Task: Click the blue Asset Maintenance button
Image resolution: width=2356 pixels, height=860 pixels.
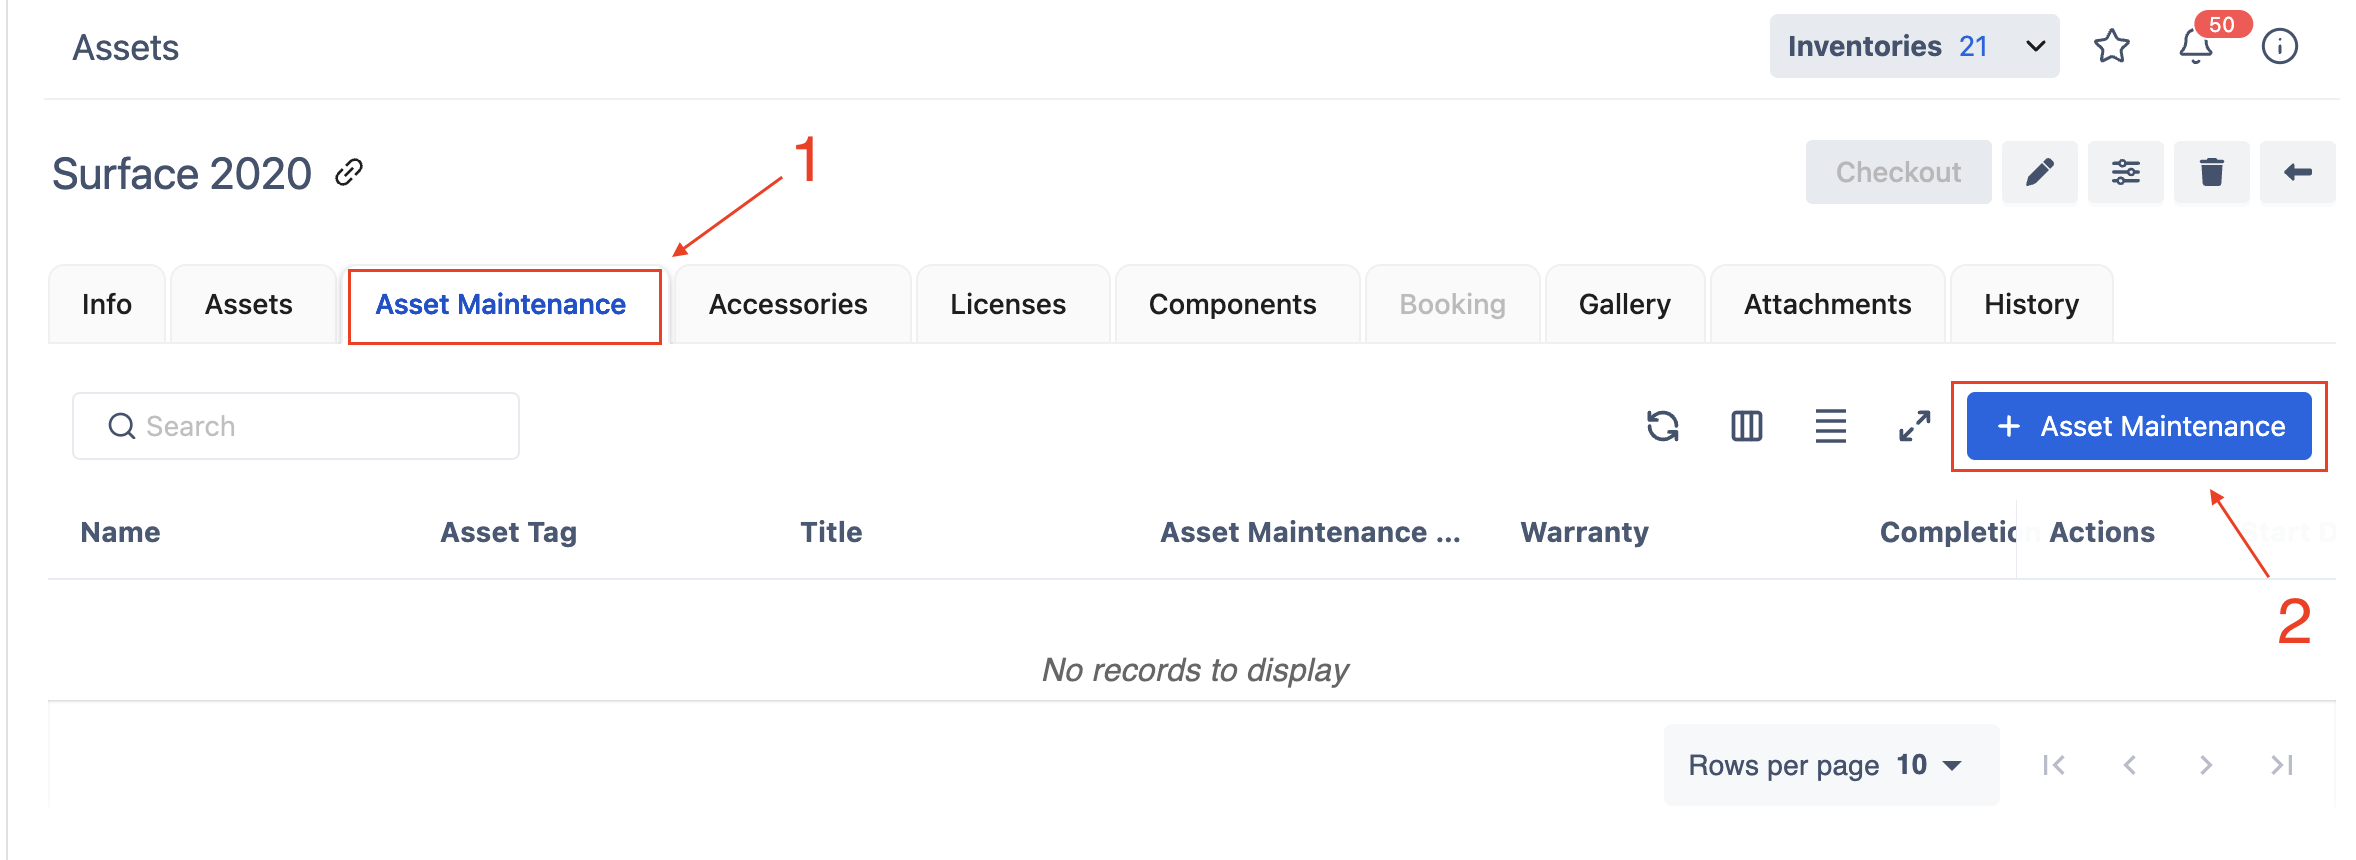Action: (x=2139, y=426)
